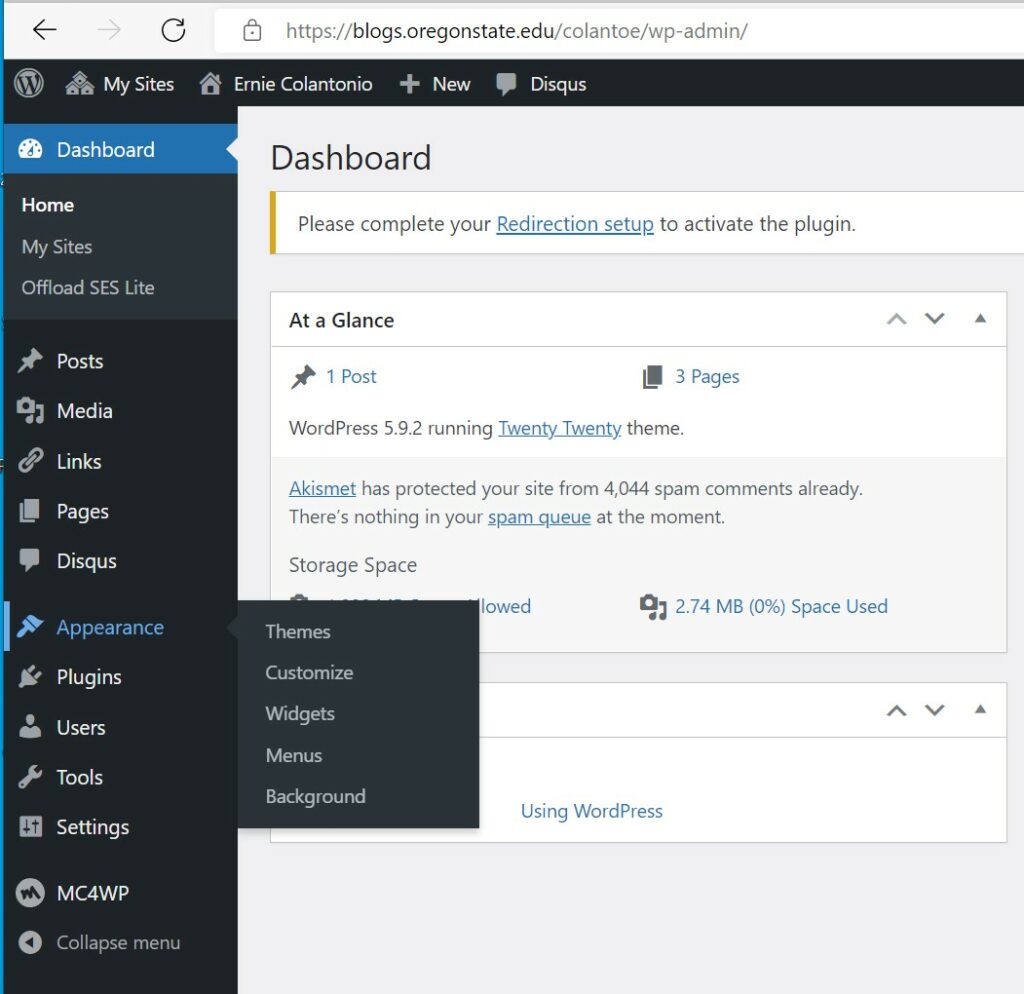Click the Pages icon in sidebar
Screen dimensions: 1024x994
(x=29, y=511)
